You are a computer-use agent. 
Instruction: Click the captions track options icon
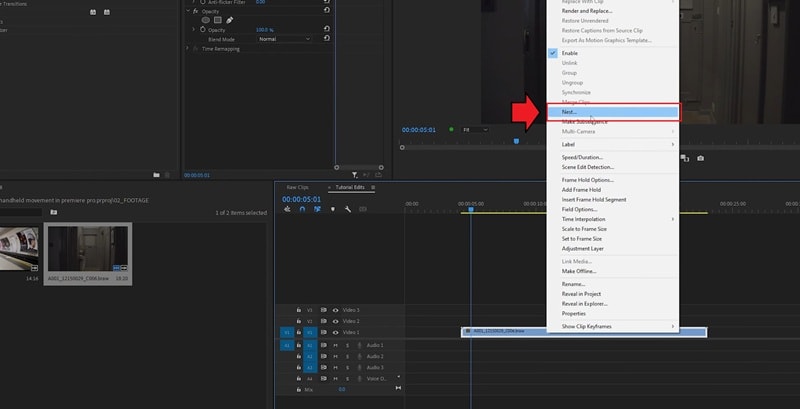tap(363, 209)
